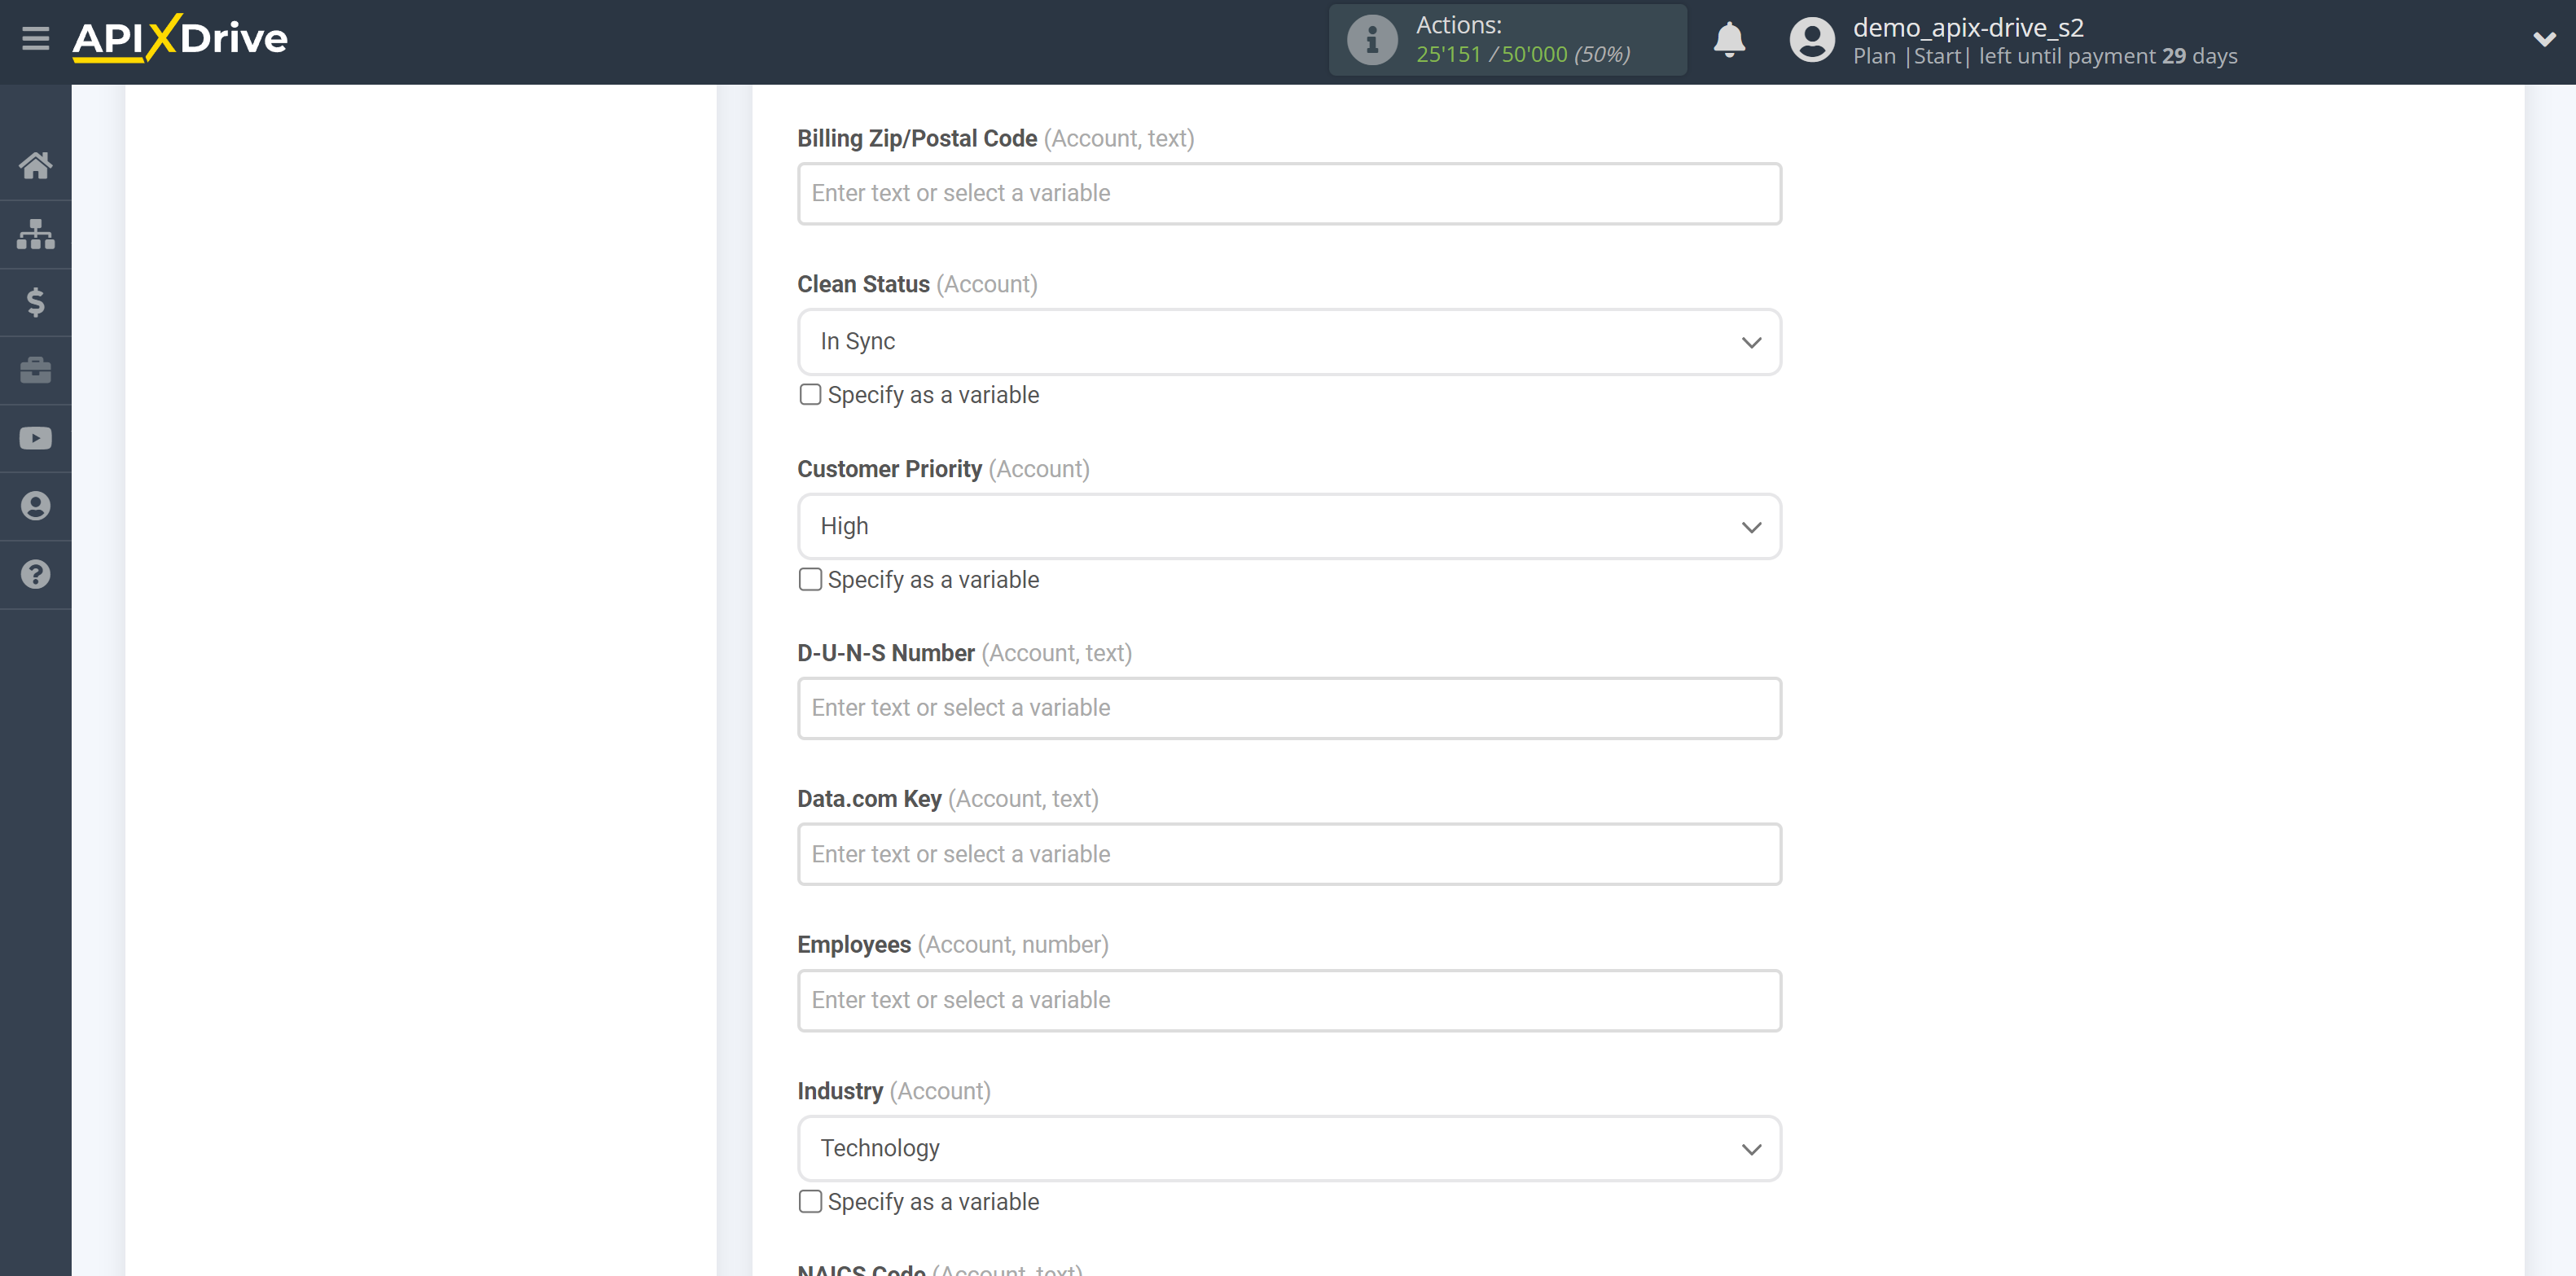Viewport: 2576px width, 1276px height.
Task: Click the Billing Zip/Postal Code input field
Action: [x=1288, y=194]
